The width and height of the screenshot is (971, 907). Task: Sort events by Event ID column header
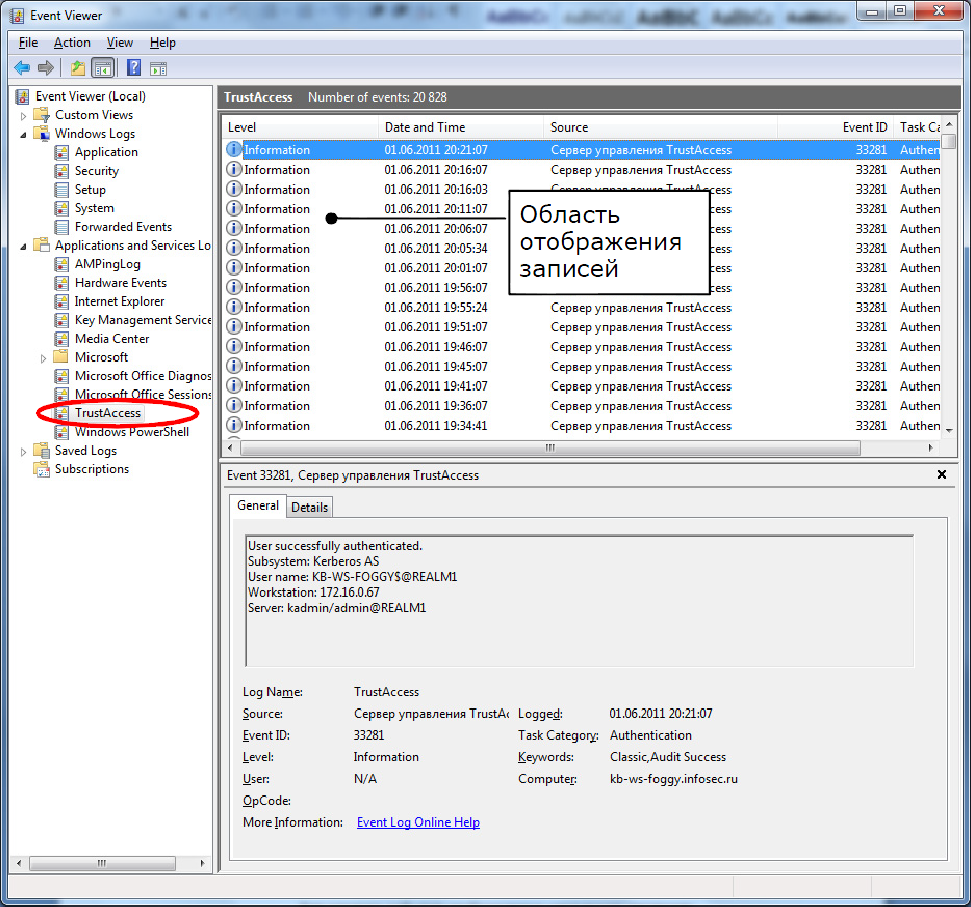(x=835, y=127)
